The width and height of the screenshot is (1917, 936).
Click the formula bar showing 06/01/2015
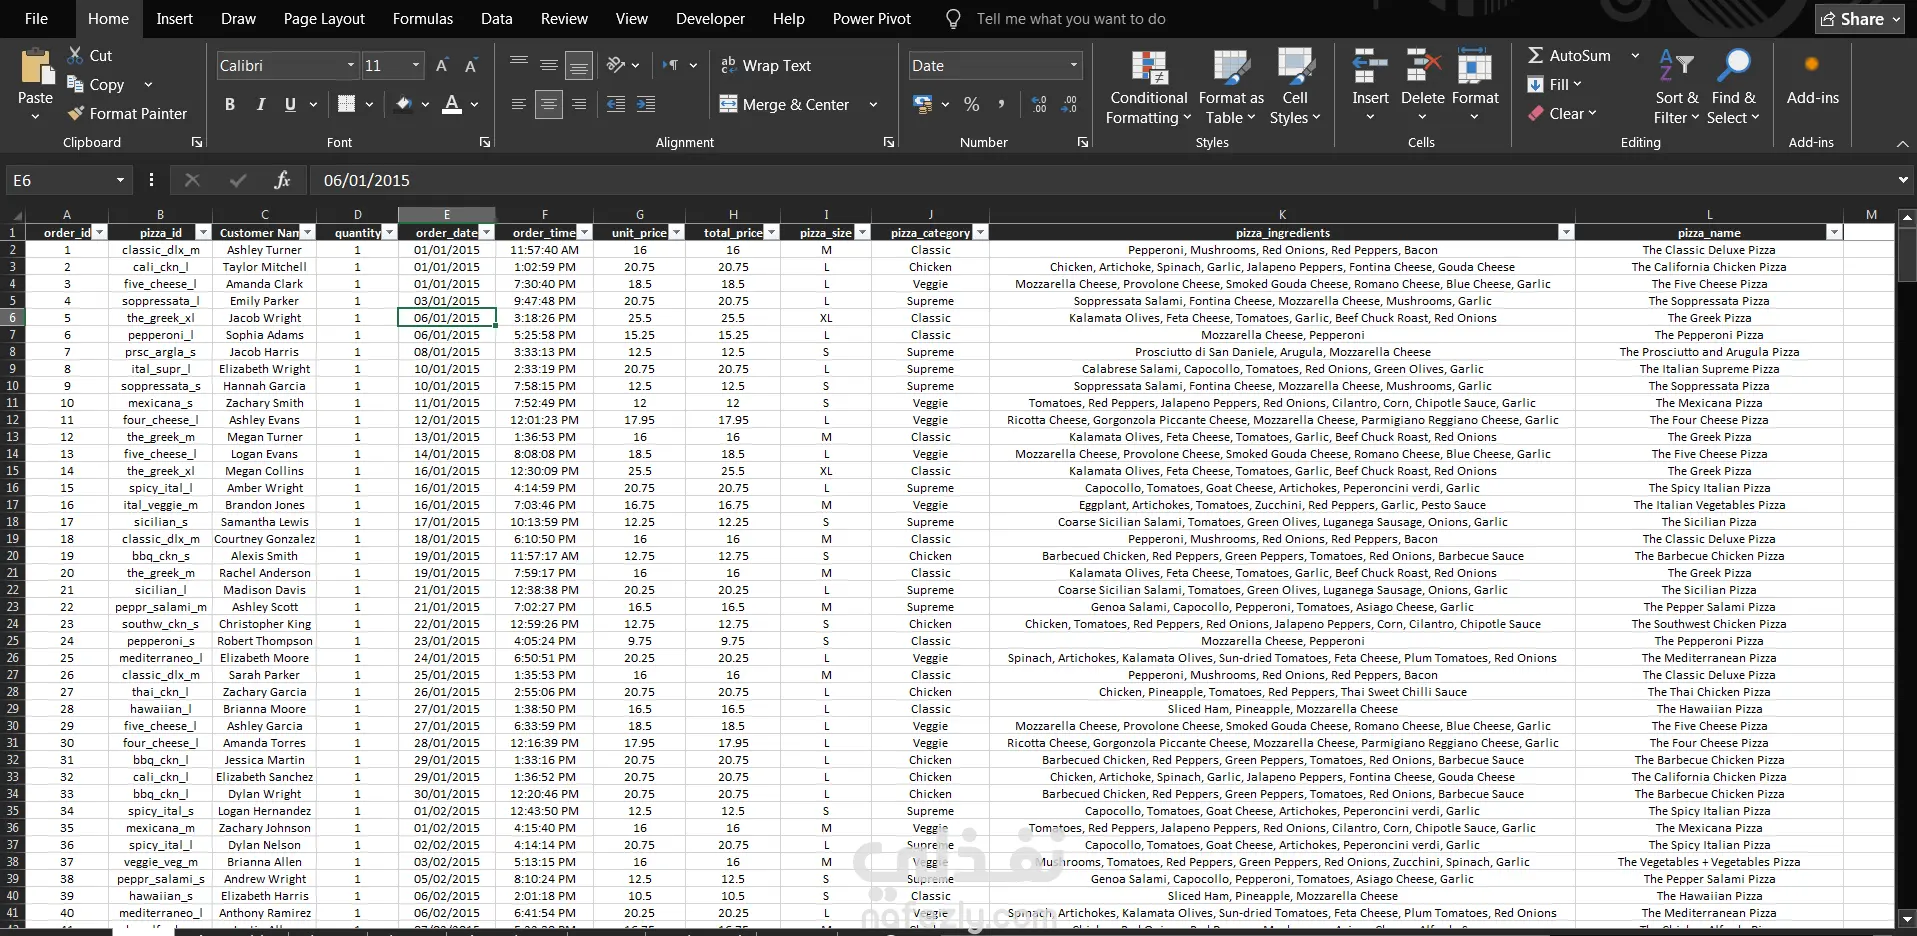point(1100,180)
